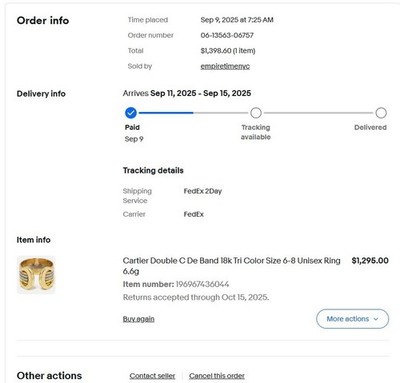Image resolution: width=400 pixels, height=383 pixels.
Task: Contact seller about this order
Action: click(x=152, y=376)
